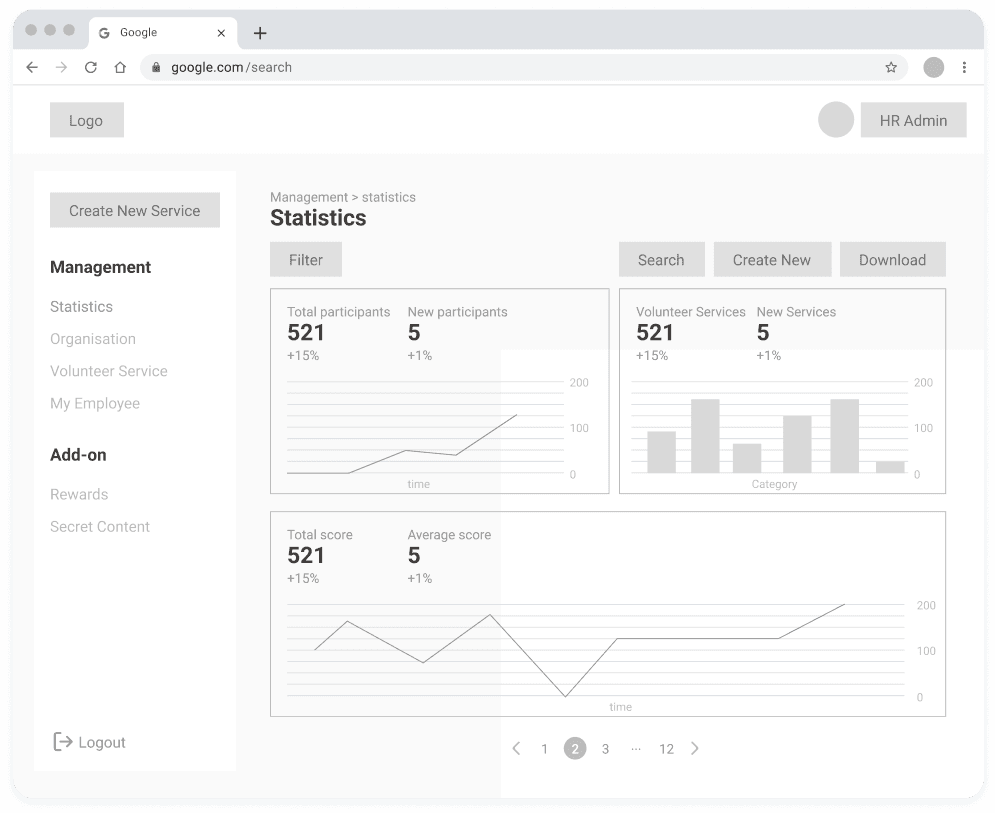Click the Download button
The height and width of the screenshot is (813, 995).
click(893, 259)
